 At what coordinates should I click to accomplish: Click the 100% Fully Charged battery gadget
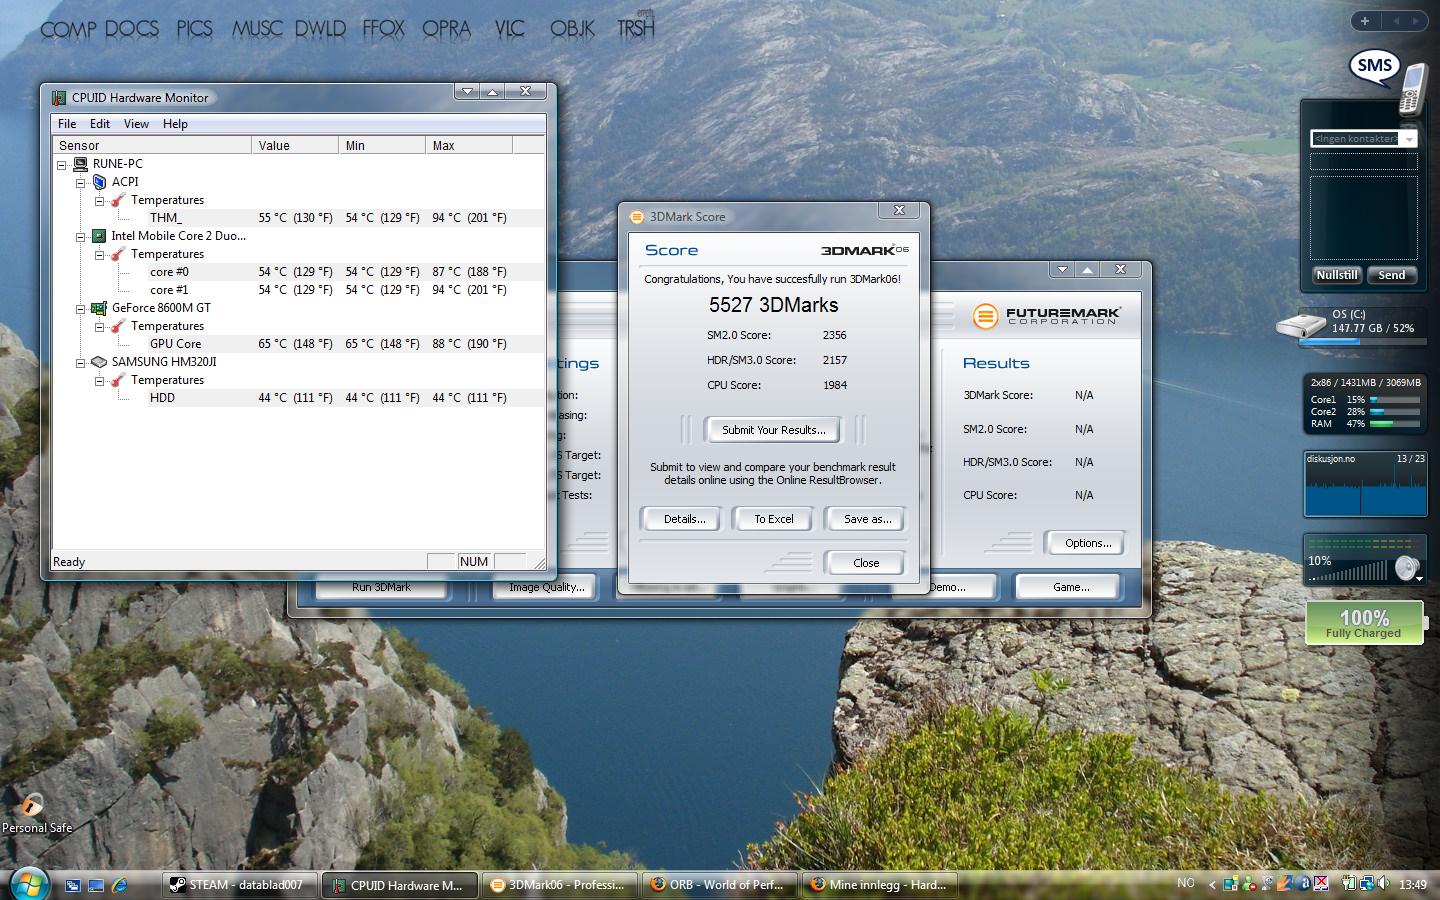coord(1364,623)
